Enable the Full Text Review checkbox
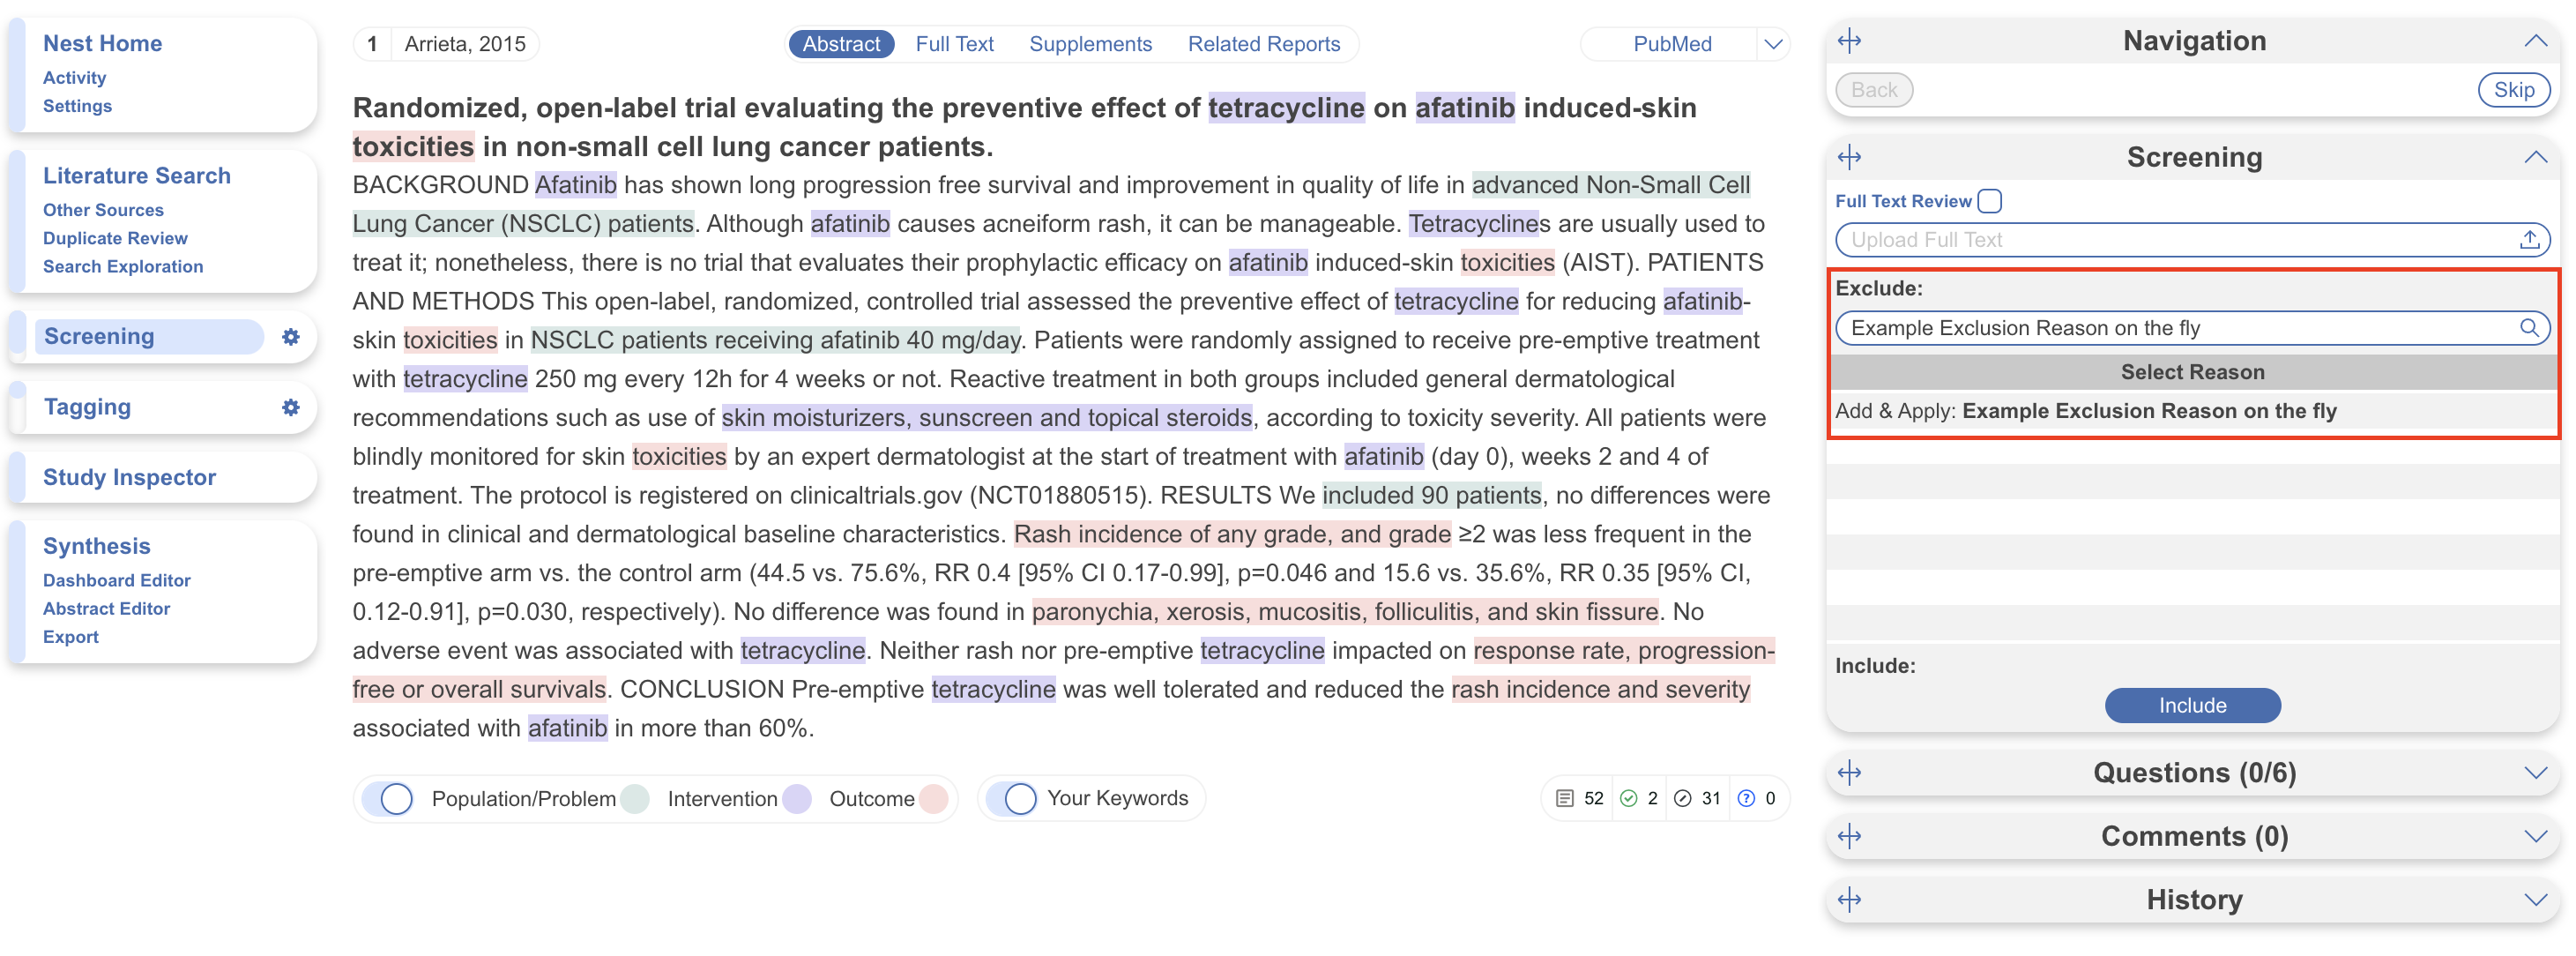 (1990, 201)
